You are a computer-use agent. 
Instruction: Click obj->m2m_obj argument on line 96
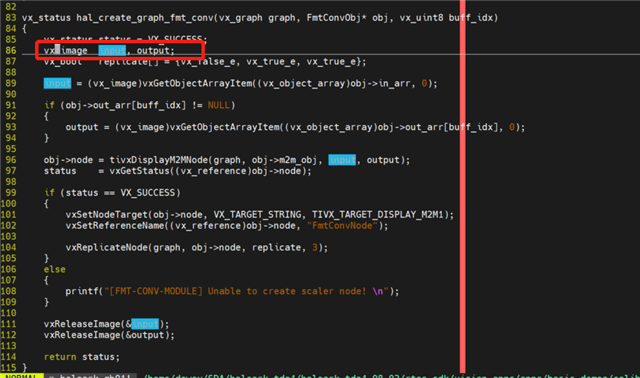click(284, 160)
